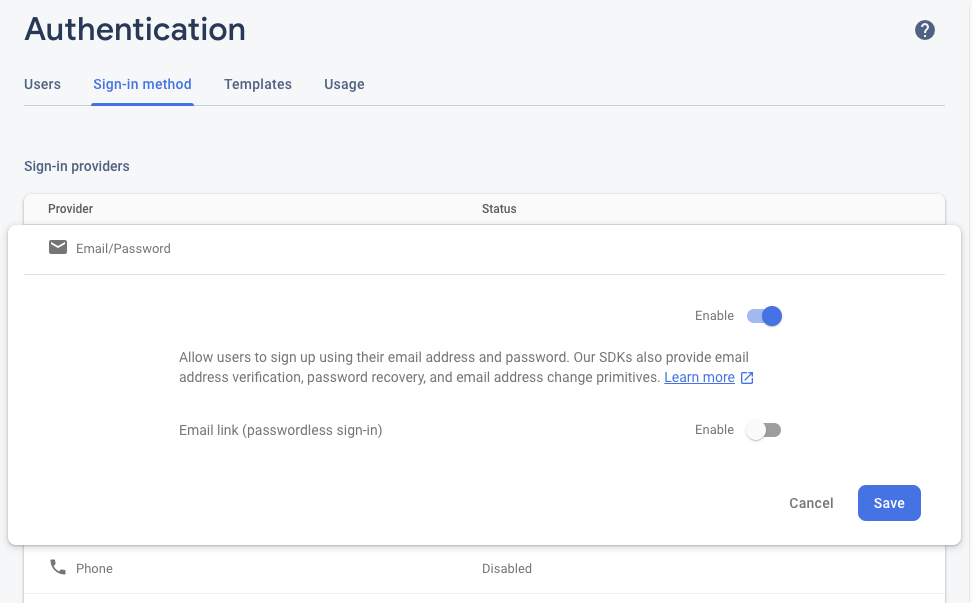The height and width of the screenshot is (603, 972).
Task: Click the external link icon beside Learn more
Action: (x=747, y=378)
